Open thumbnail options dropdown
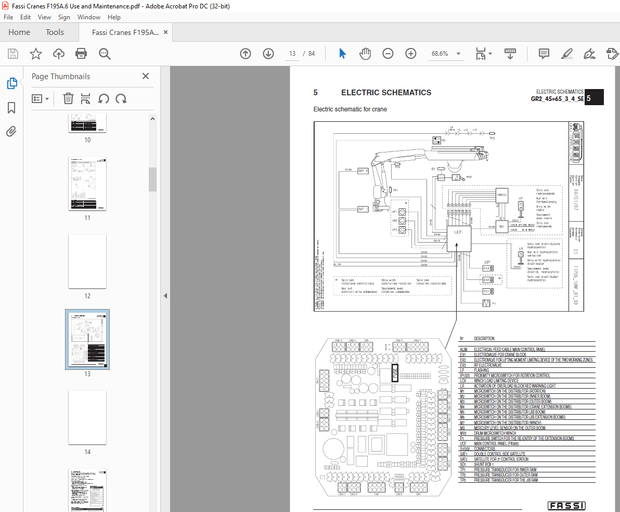Viewport: 620px width, 512px height. click(x=40, y=98)
